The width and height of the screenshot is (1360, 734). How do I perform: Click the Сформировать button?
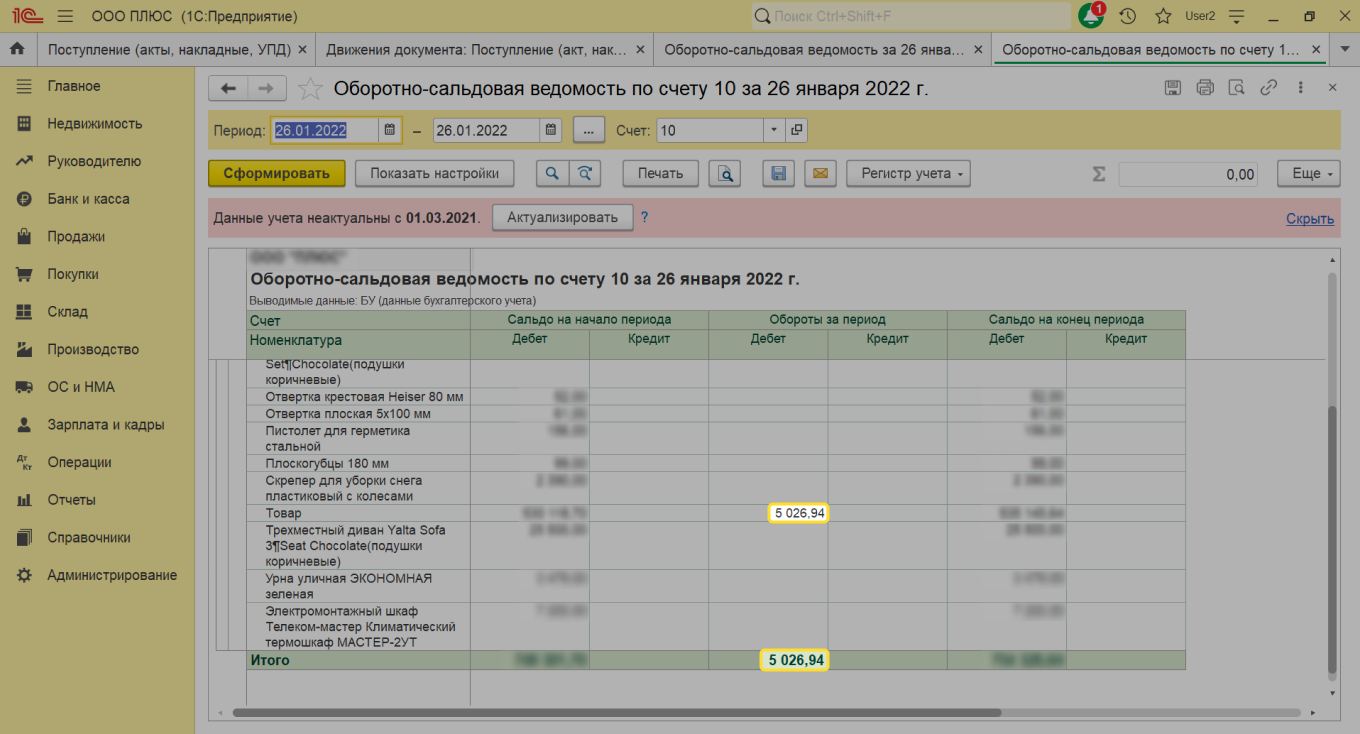pyautogui.click(x=276, y=174)
